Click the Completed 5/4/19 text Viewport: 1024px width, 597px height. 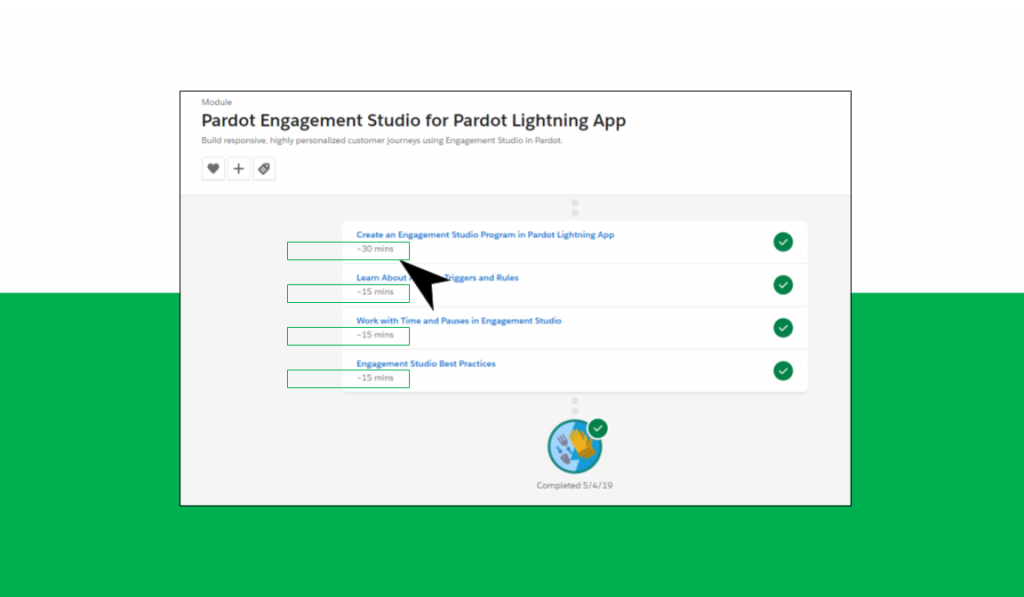[575, 485]
